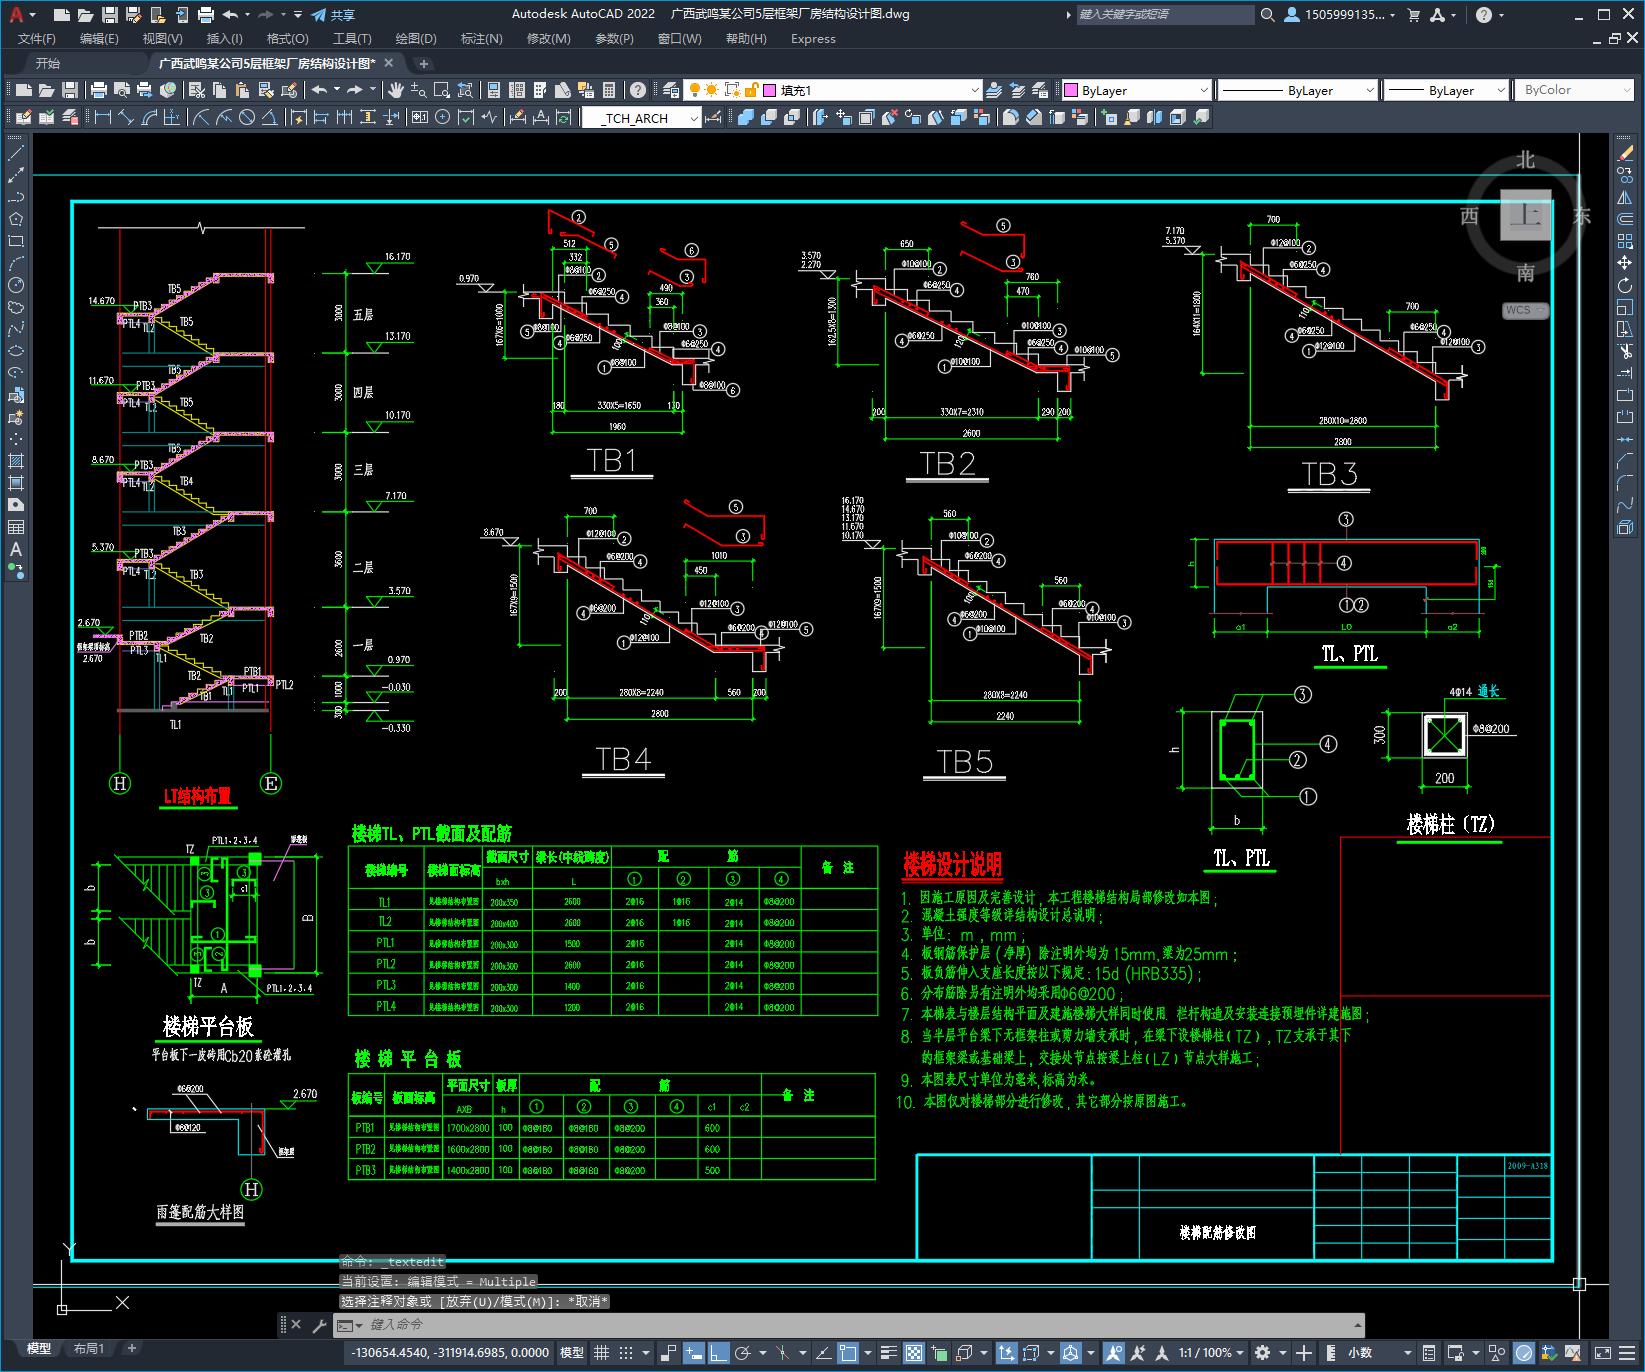Open the 编辑(E) menu
The height and width of the screenshot is (1372, 1645).
tap(99, 39)
